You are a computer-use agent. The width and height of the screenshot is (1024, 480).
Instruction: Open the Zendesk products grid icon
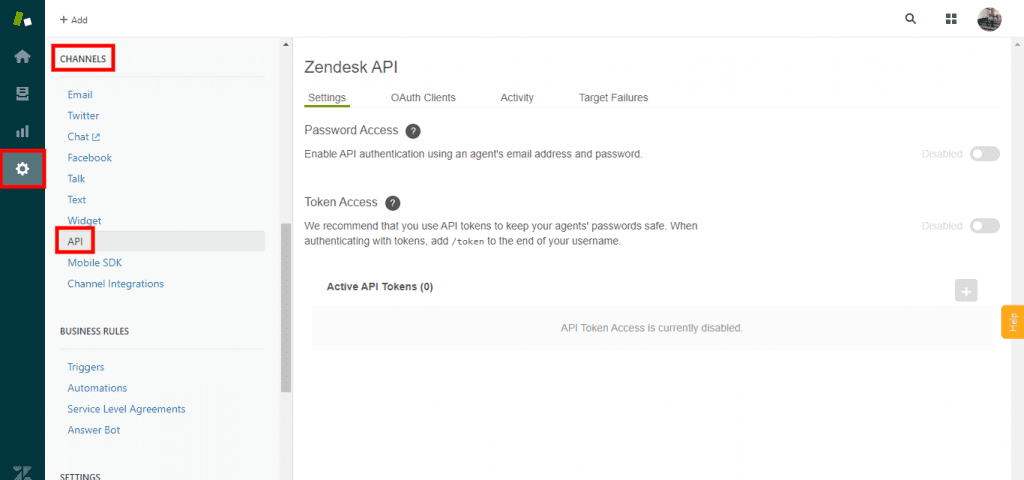point(951,19)
